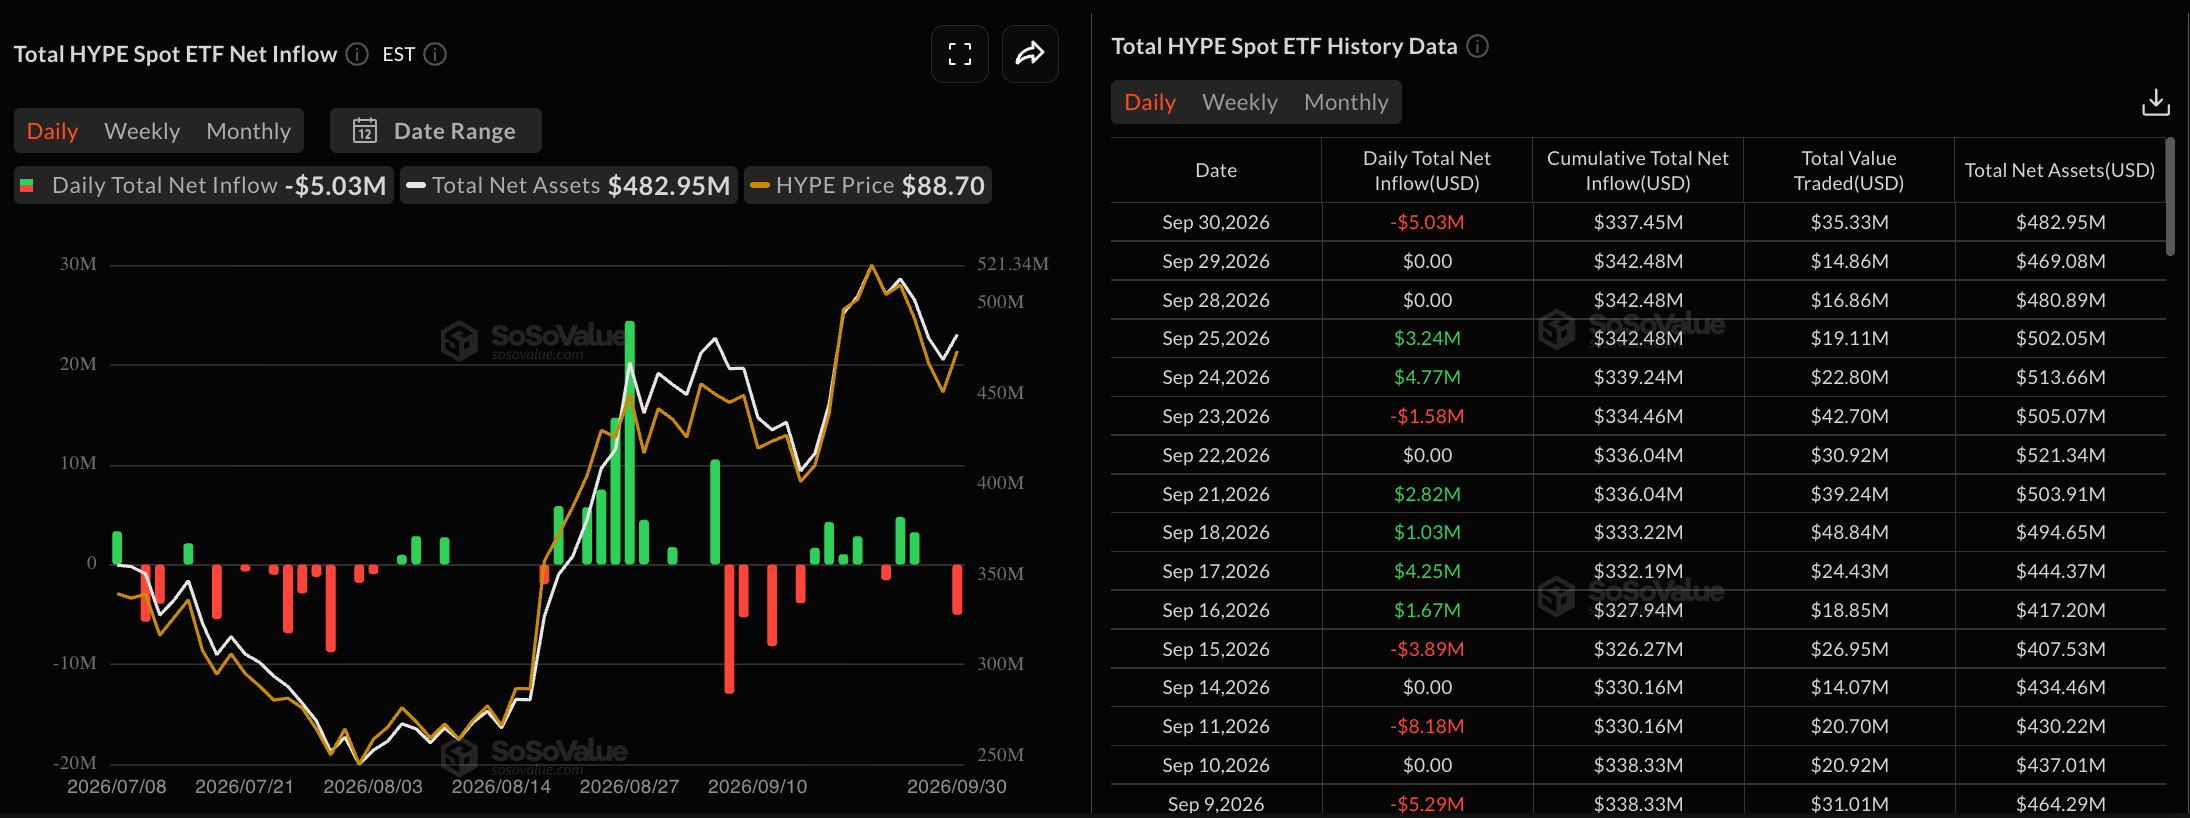Click the tall red bar near 2026/09/10
Viewport: 2190px width, 818px height.
(x=729, y=629)
